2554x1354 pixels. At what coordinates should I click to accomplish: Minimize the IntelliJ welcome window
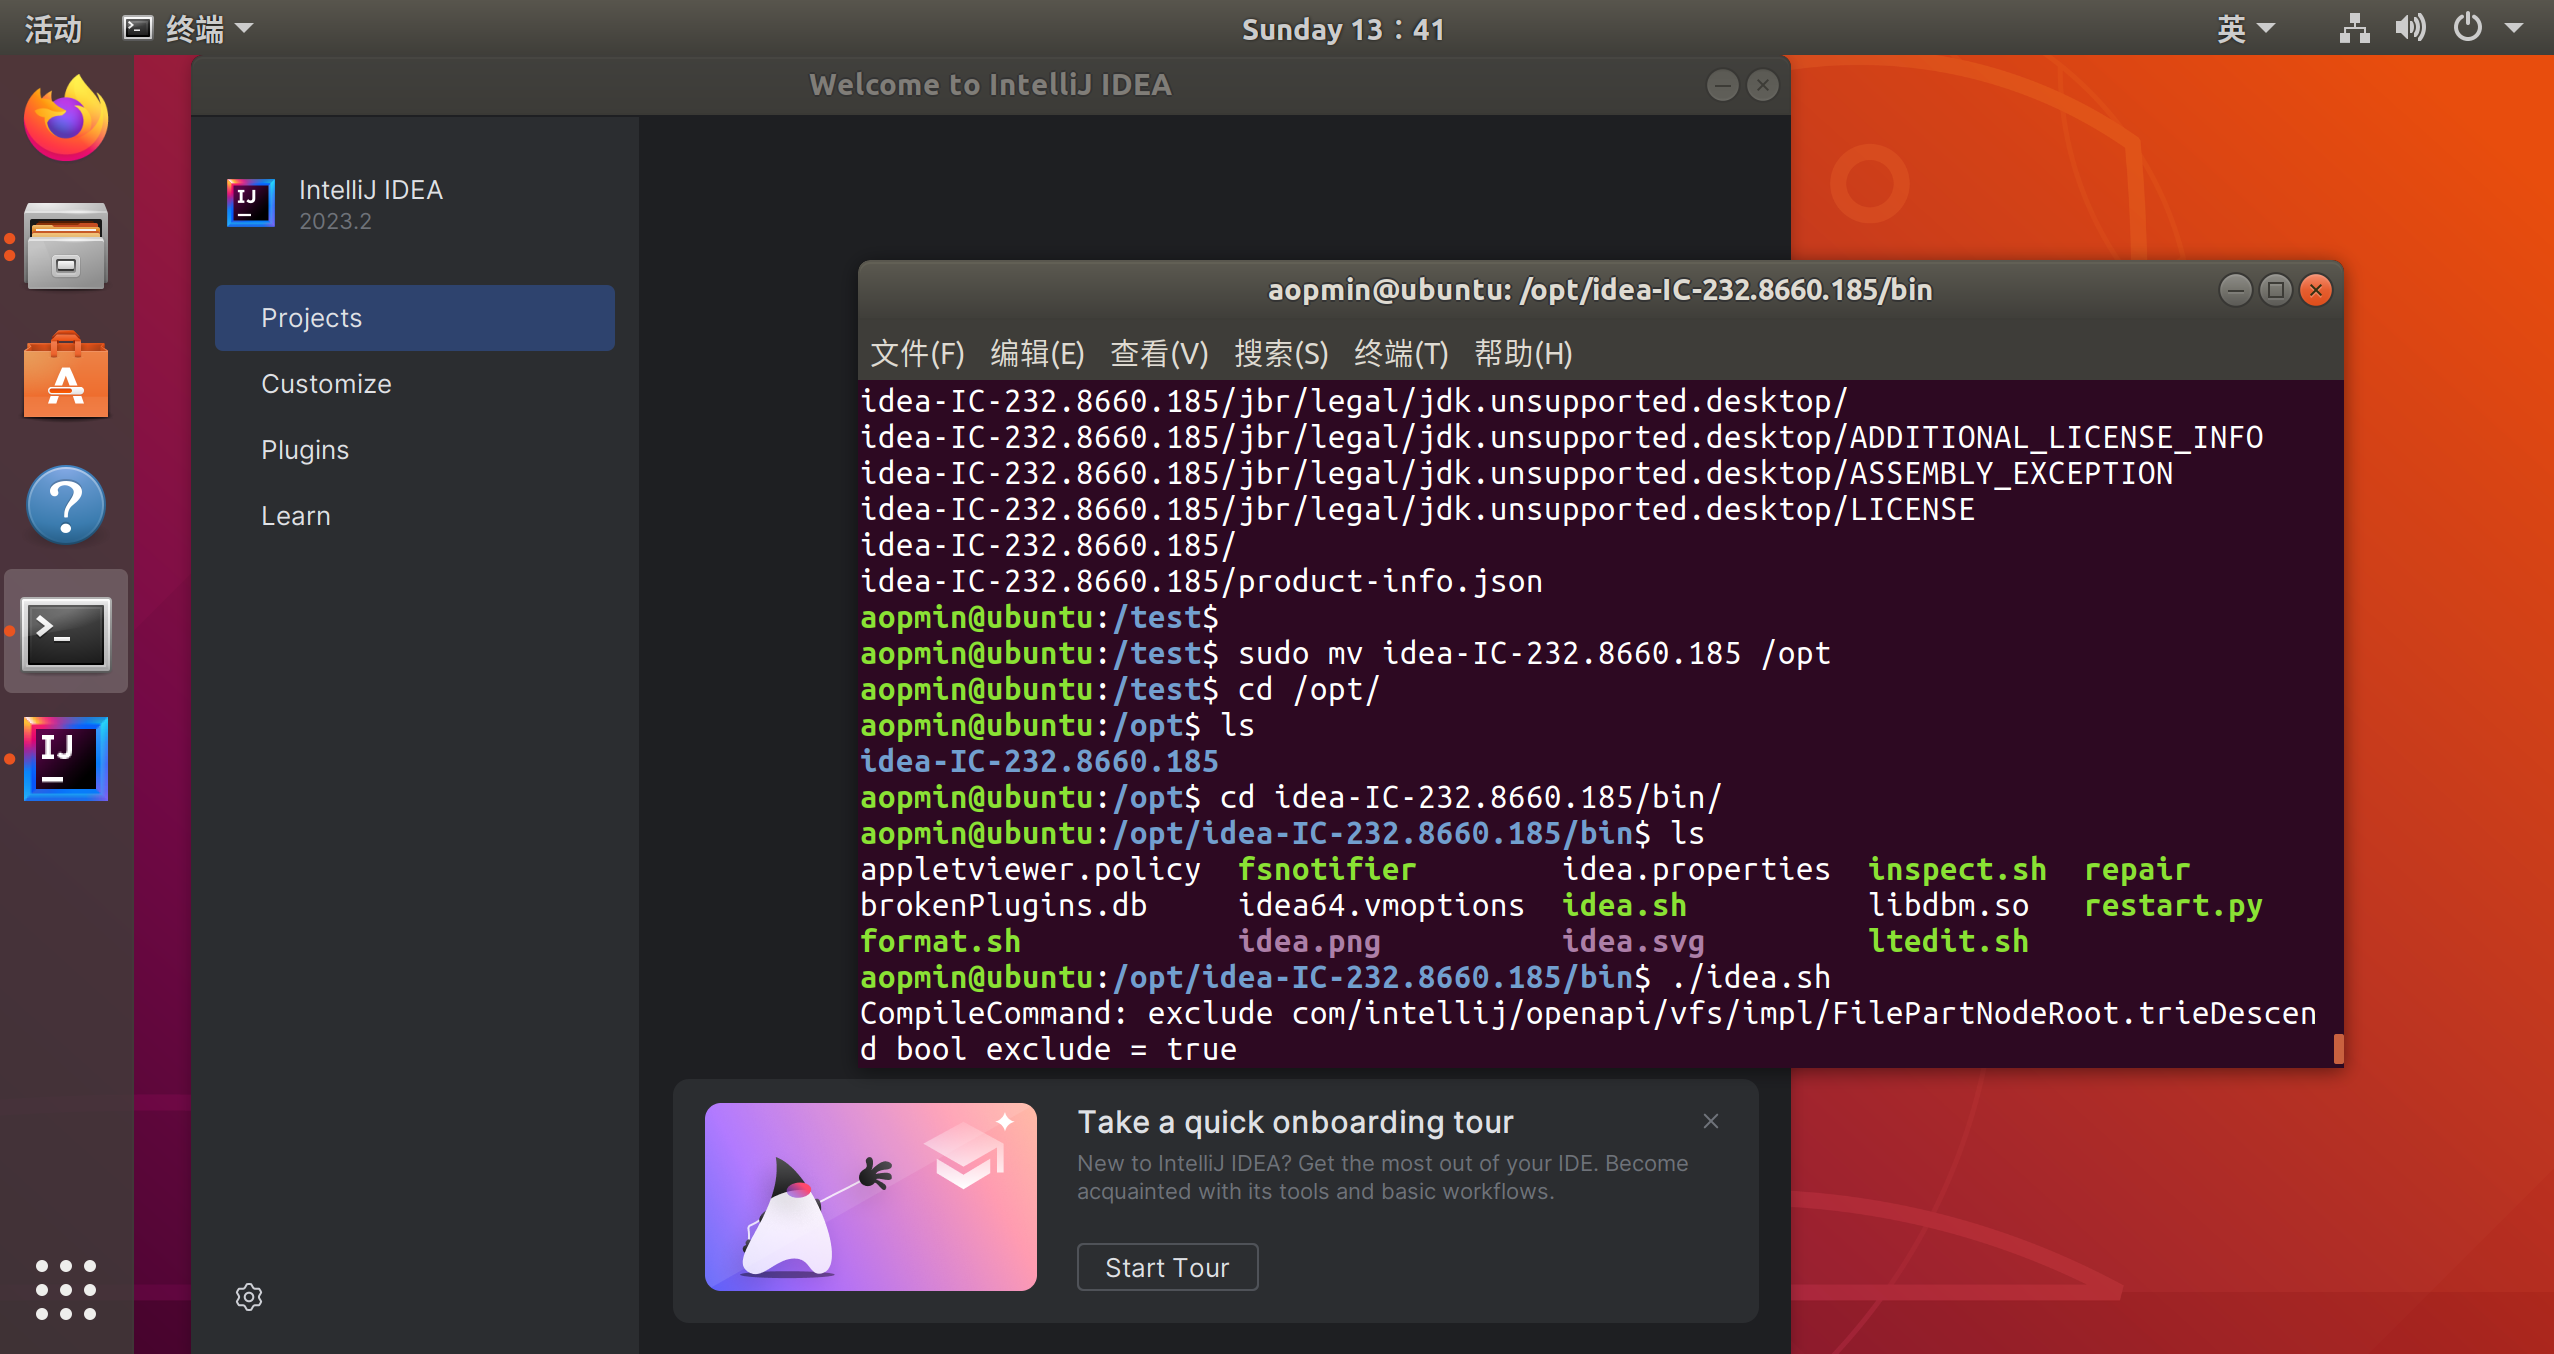1722,85
